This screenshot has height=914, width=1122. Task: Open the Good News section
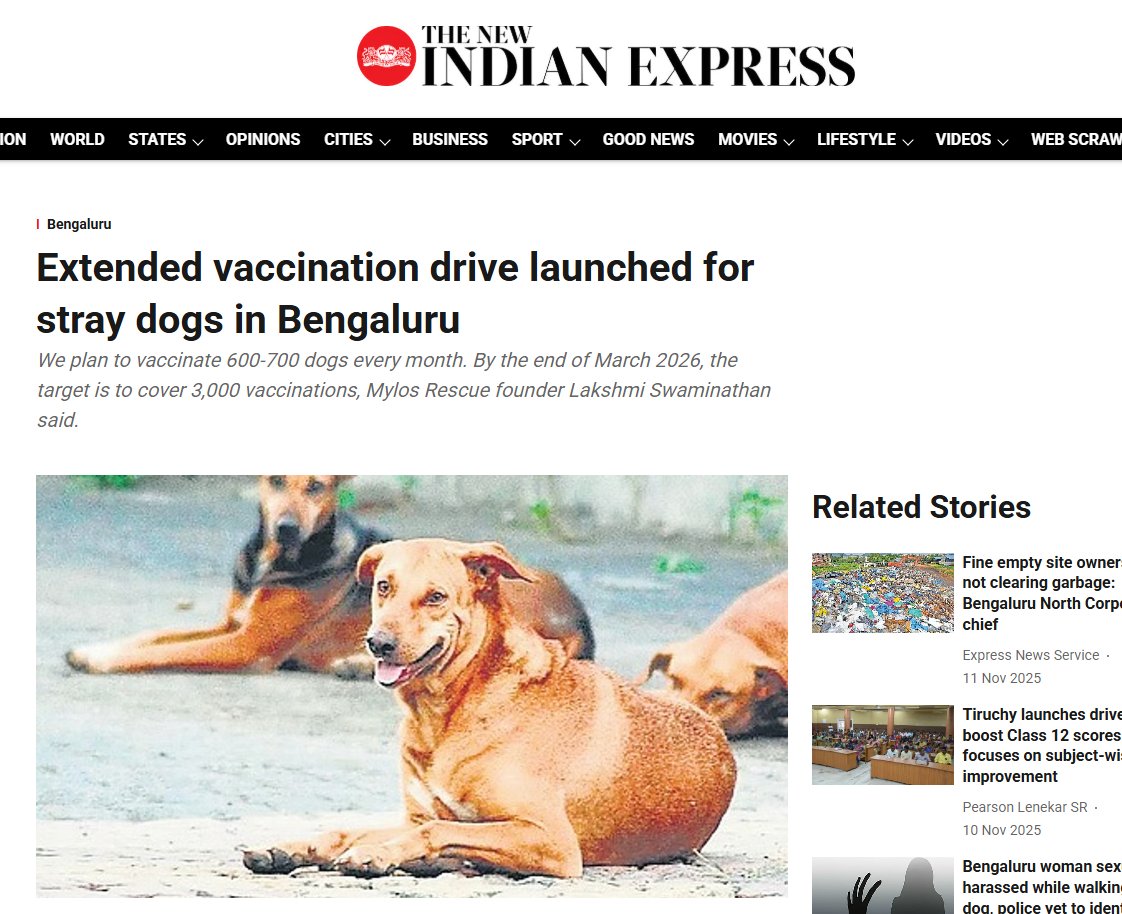pos(648,140)
